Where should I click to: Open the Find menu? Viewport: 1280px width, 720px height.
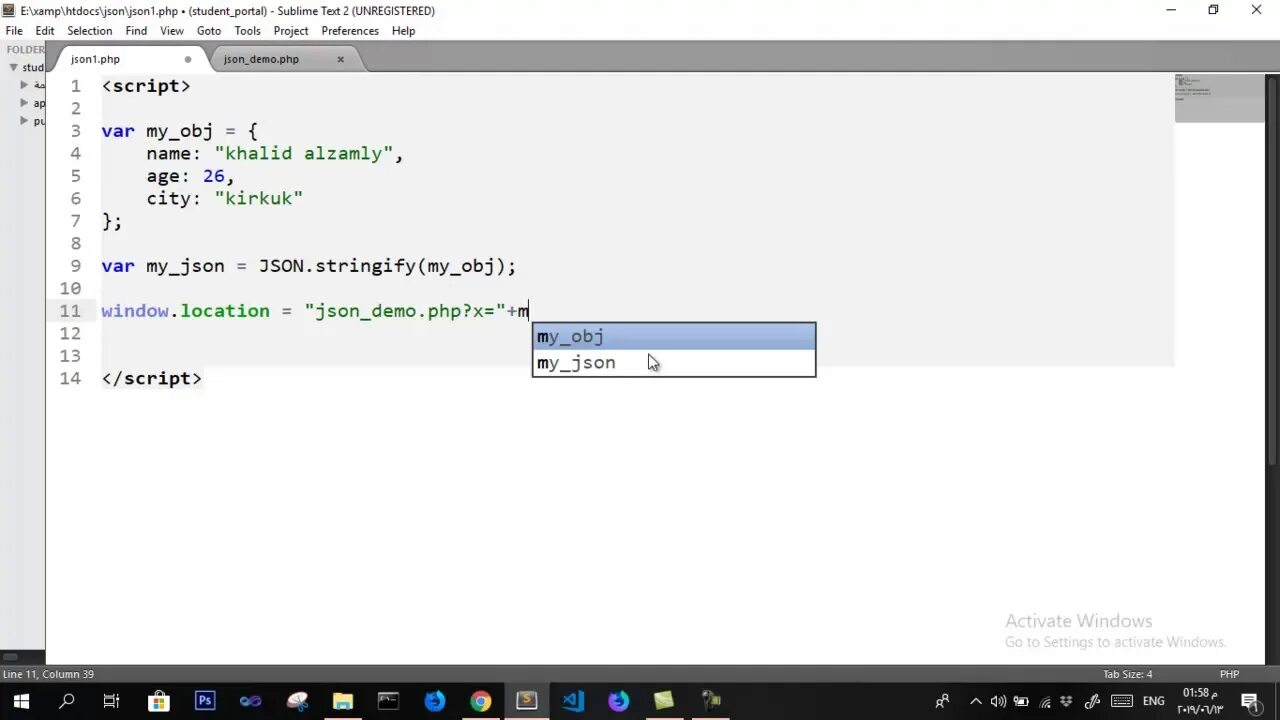[x=136, y=31]
